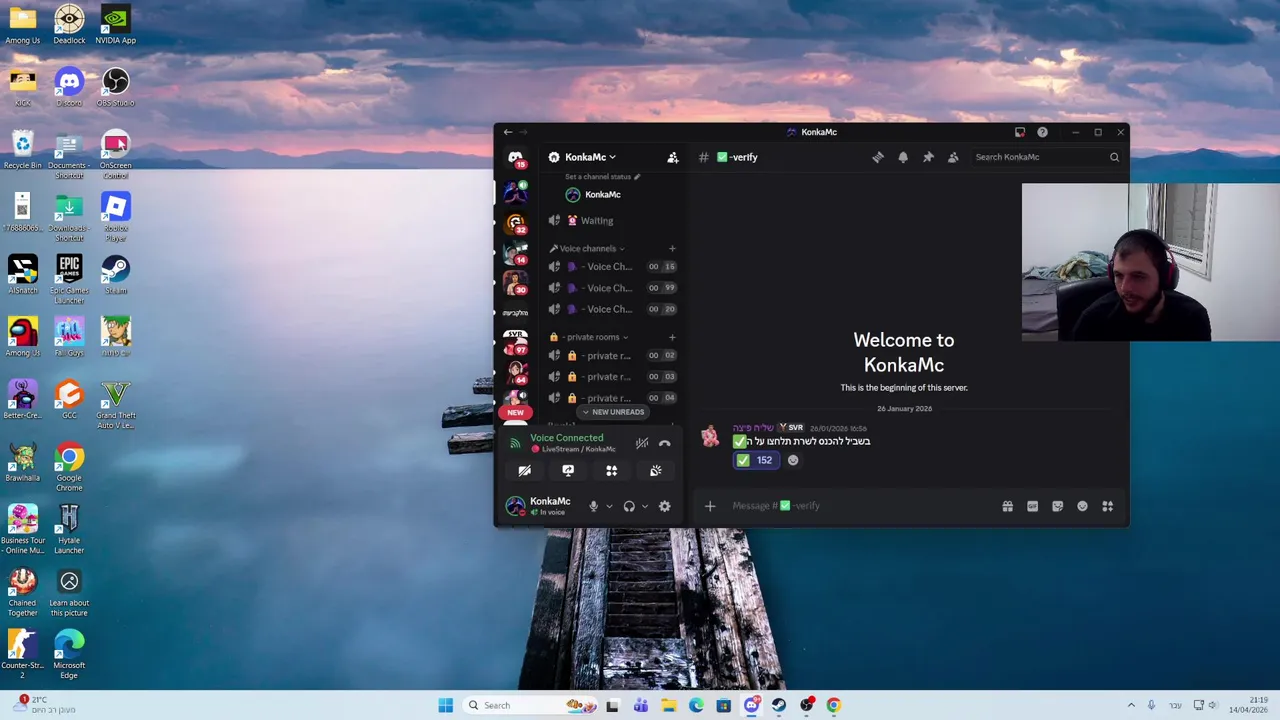Open Discord user settings gear
This screenshot has width=1280, height=720.
point(664,506)
